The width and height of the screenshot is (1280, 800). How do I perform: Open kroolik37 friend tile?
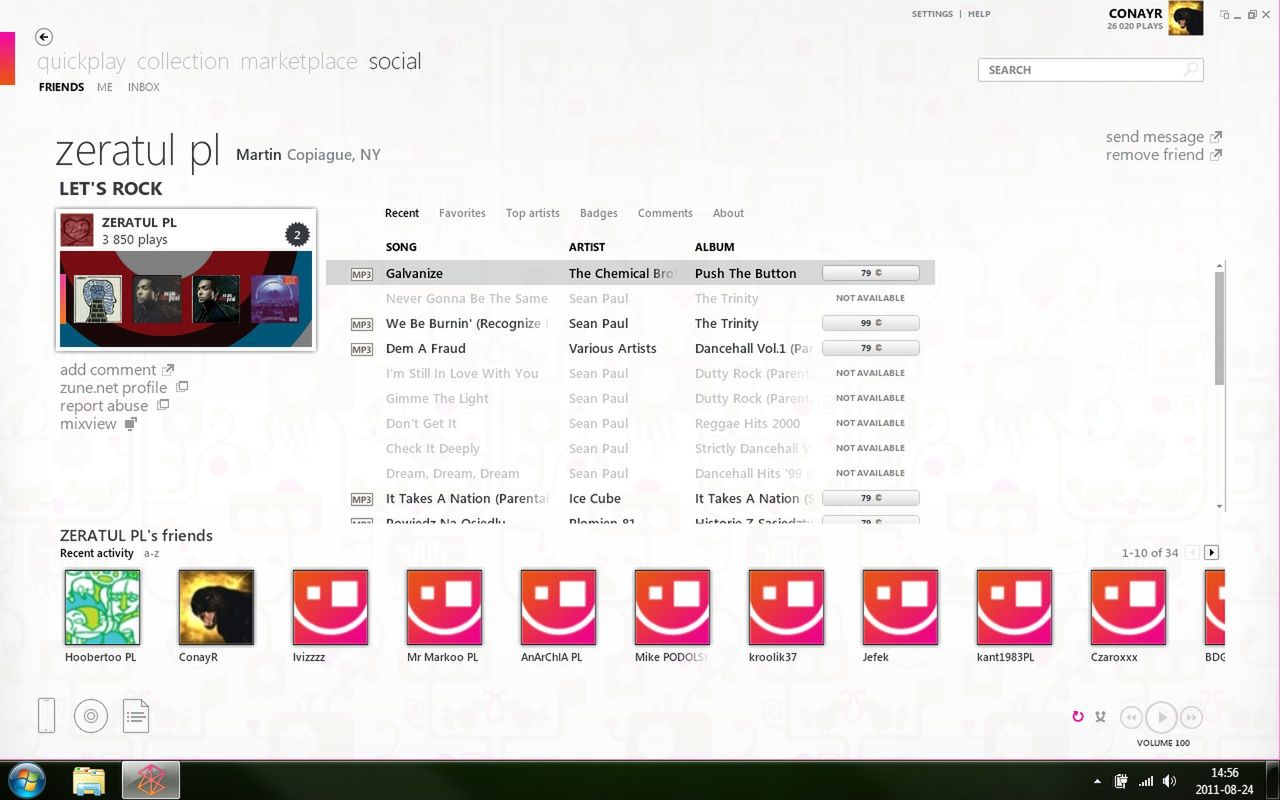[786, 607]
